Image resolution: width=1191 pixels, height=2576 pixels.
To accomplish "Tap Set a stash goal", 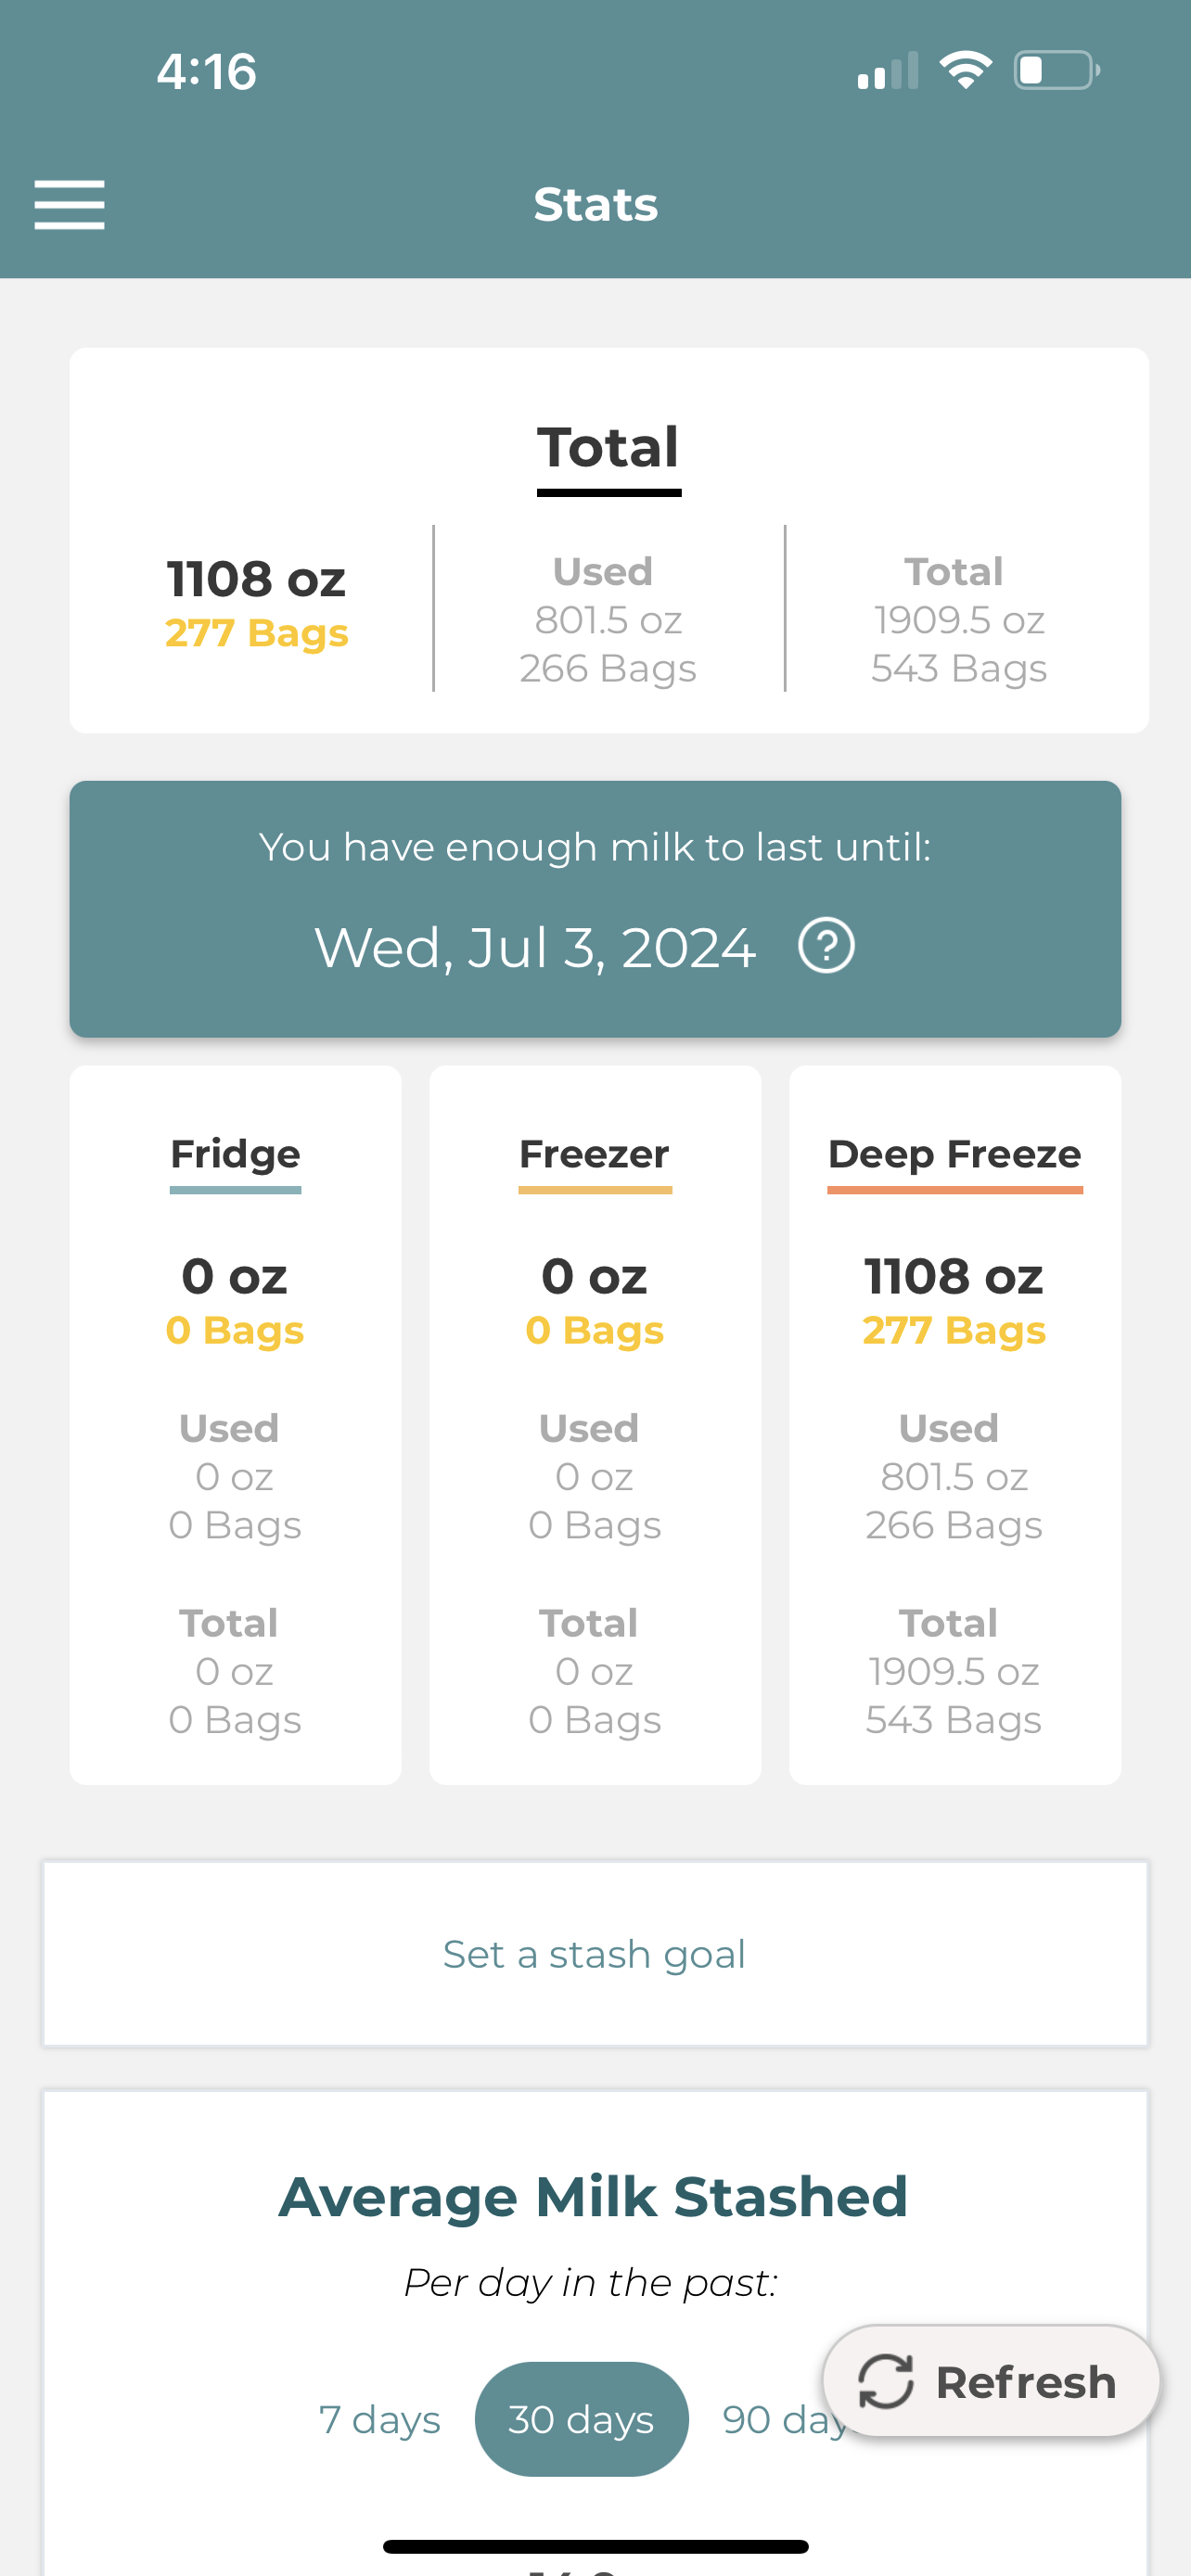I will [595, 1954].
